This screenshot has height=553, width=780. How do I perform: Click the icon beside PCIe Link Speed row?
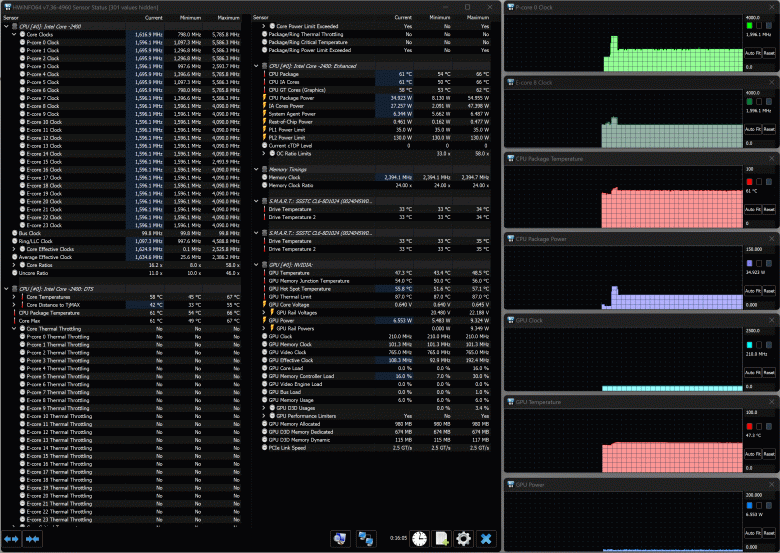pos(265,448)
